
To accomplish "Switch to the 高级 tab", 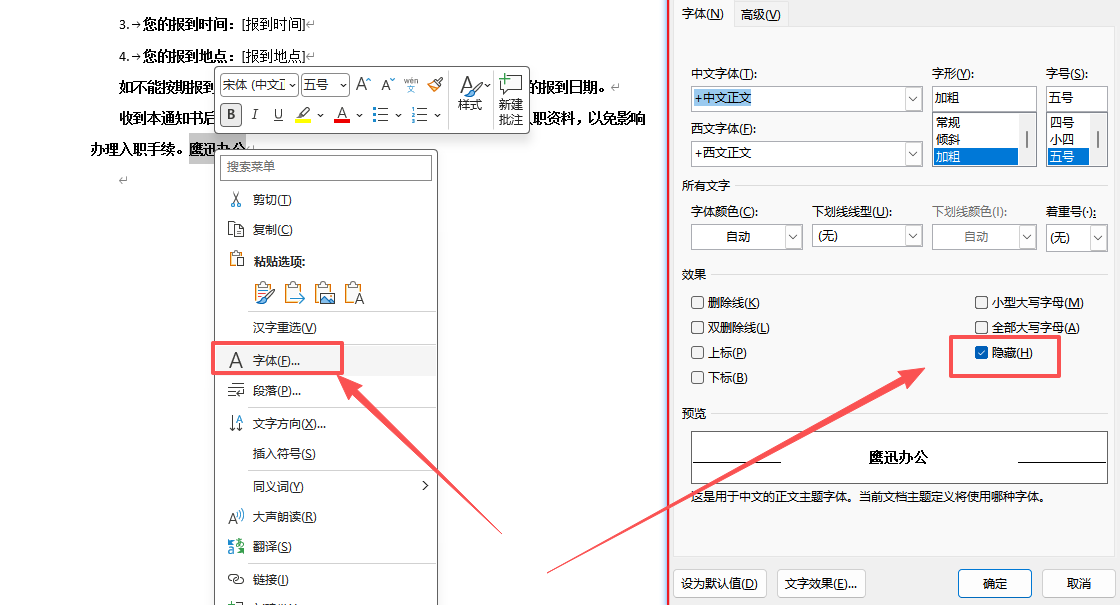I will (x=759, y=14).
